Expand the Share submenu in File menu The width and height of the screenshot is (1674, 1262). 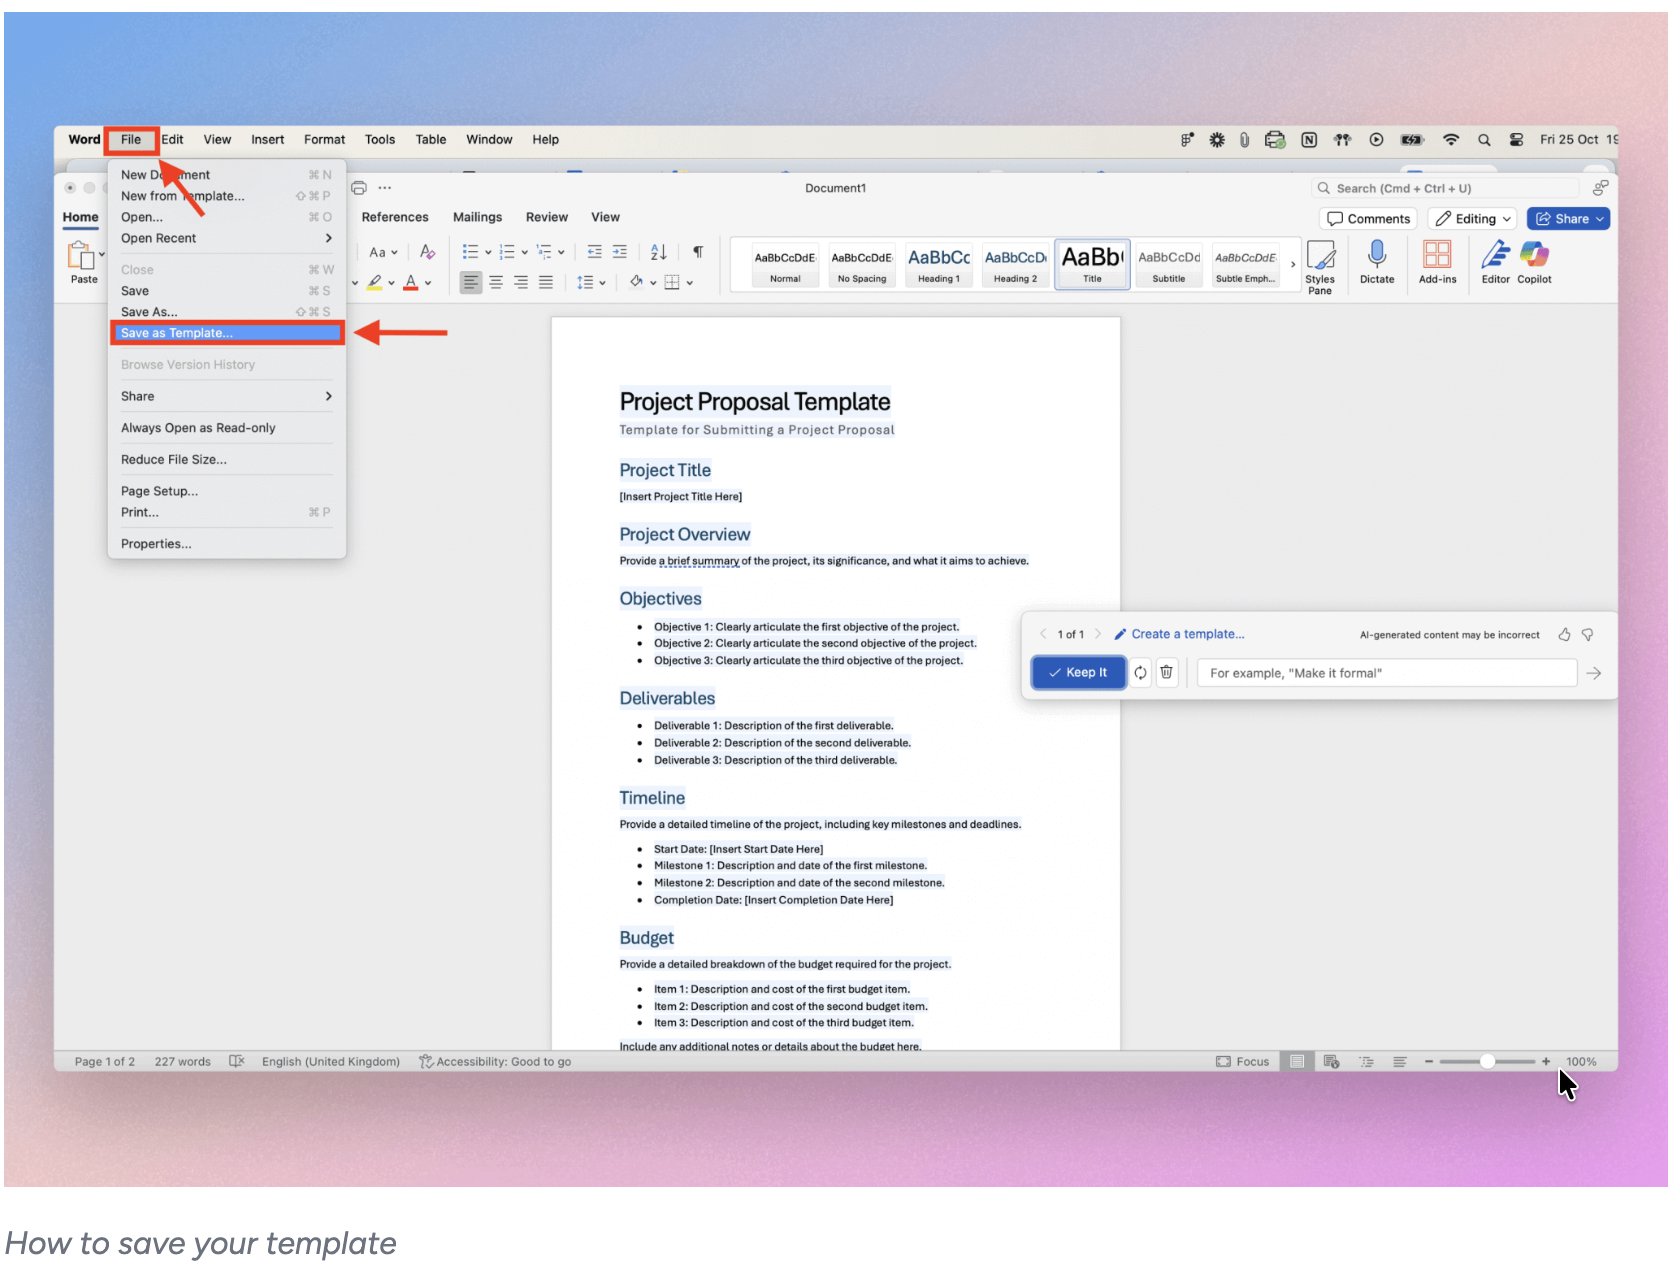pos(328,396)
